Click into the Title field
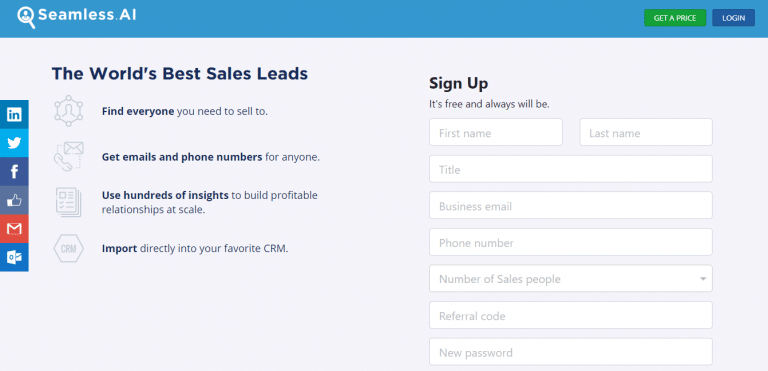 click(x=571, y=169)
